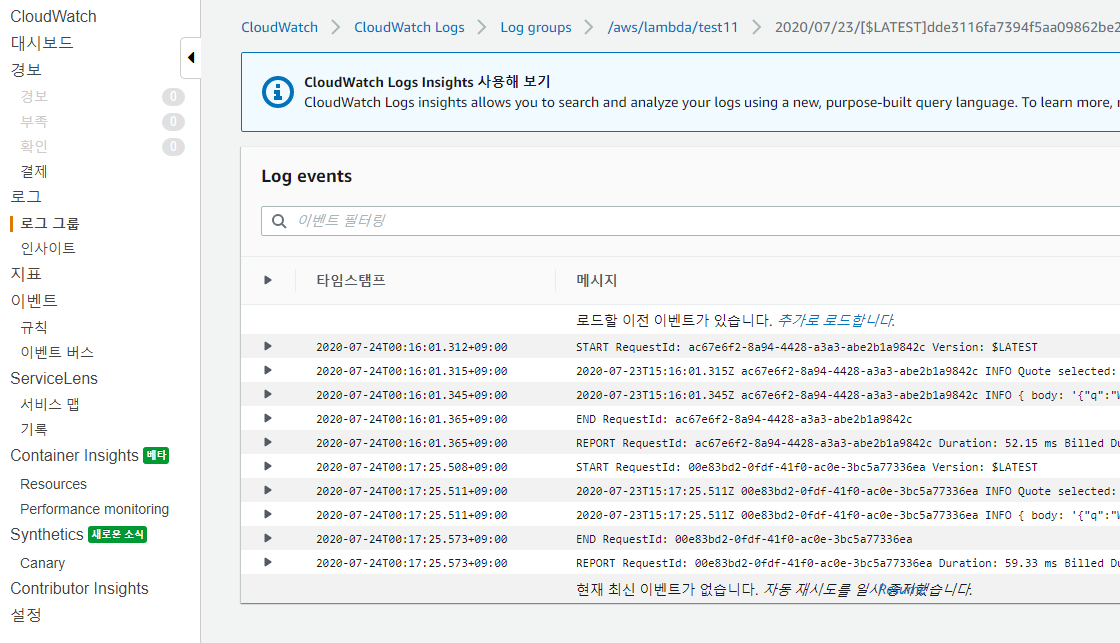The width and height of the screenshot is (1120, 643).
Task: Navigate to 인사이트 under 로그
Action: click(42, 248)
